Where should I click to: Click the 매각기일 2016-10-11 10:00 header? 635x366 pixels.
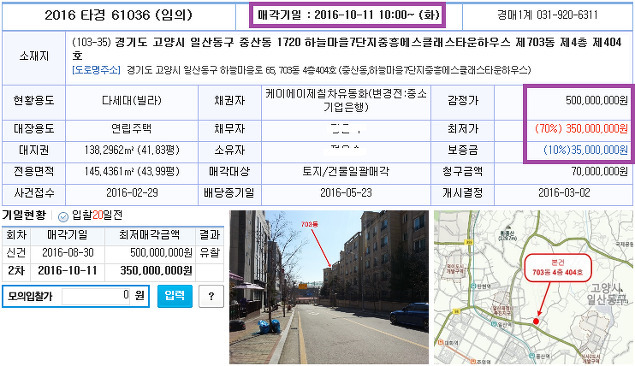348,15
